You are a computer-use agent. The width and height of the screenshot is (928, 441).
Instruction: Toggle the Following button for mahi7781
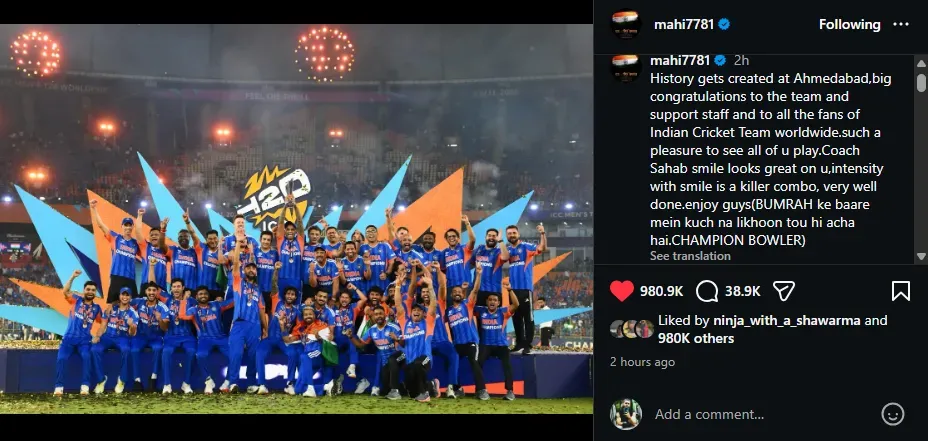coord(849,24)
